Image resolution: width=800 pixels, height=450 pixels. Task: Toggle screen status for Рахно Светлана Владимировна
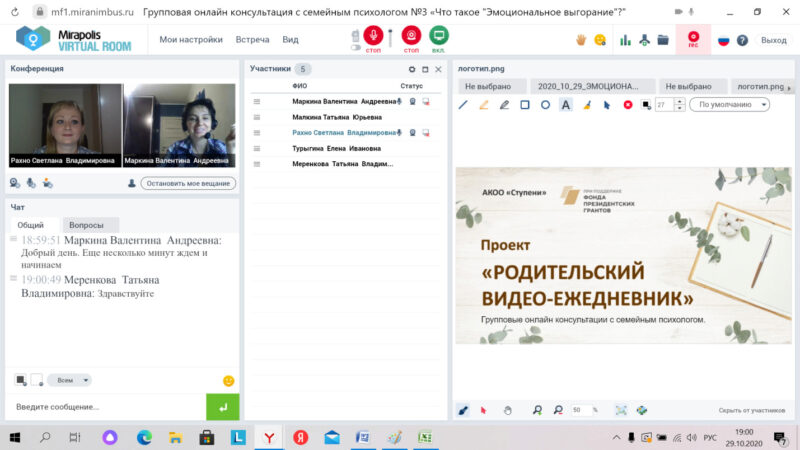[426, 133]
